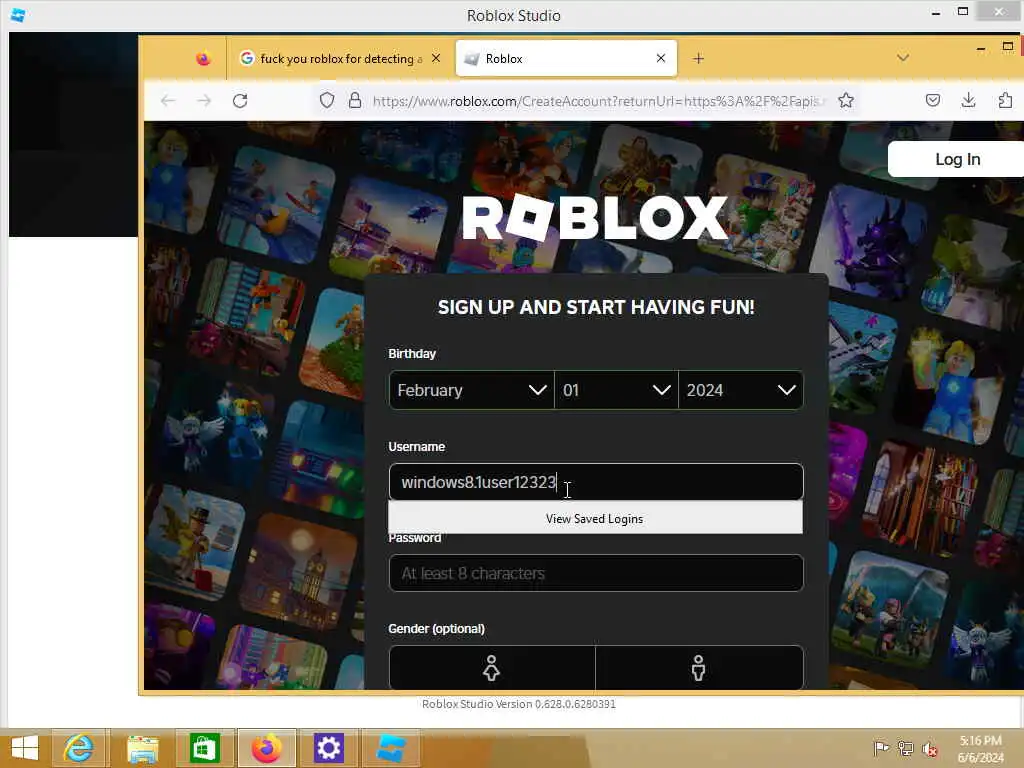
Task: Click the site padlock icon
Action: tap(355, 101)
